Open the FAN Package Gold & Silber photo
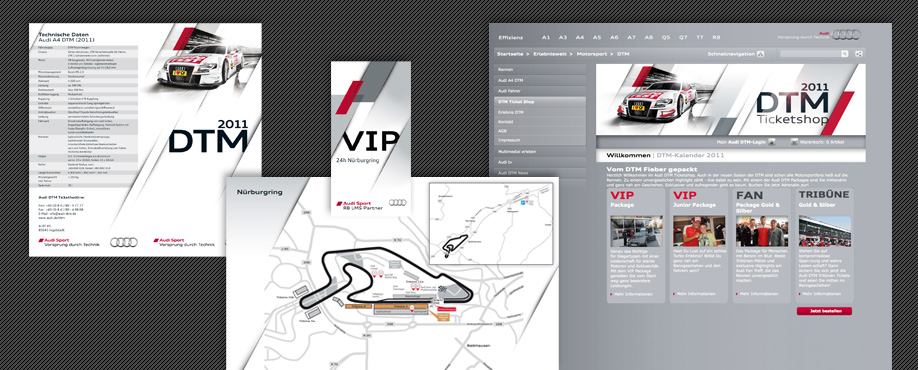 pyautogui.click(x=762, y=231)
